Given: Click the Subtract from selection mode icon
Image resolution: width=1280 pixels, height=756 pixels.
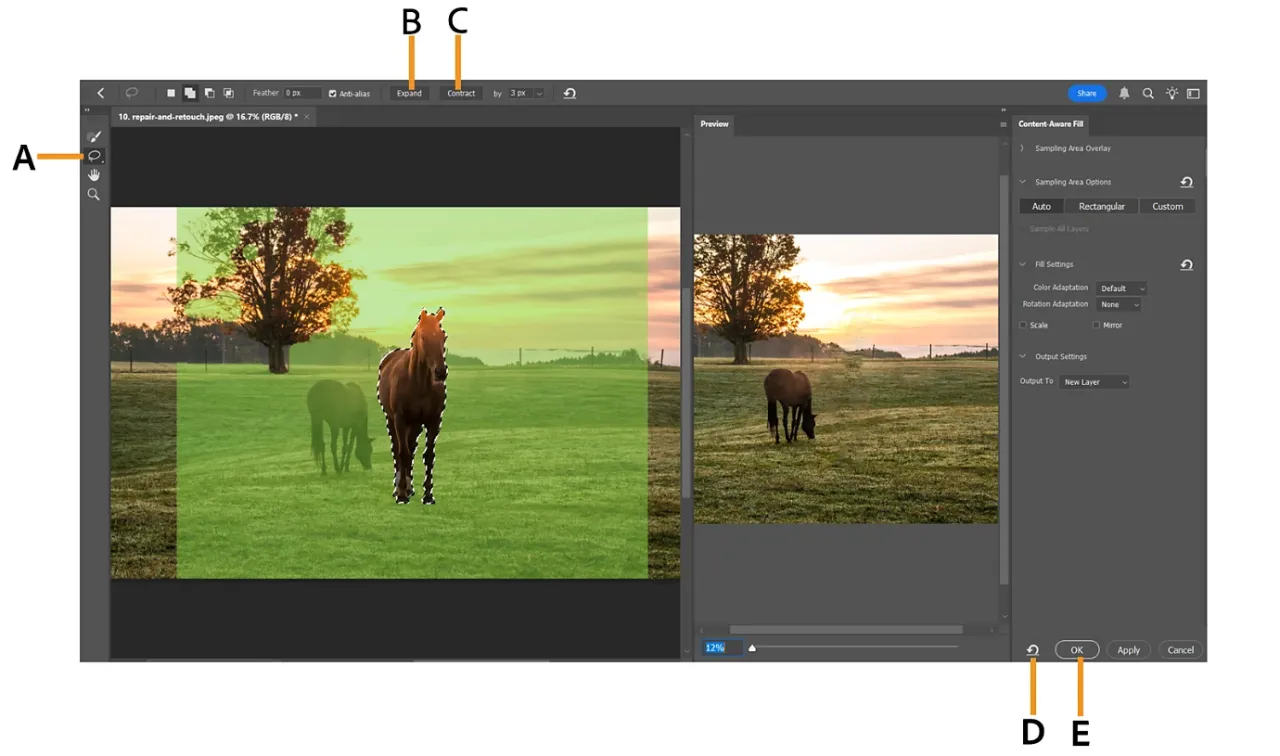Looking at the screenshot, I should [209, 92].
